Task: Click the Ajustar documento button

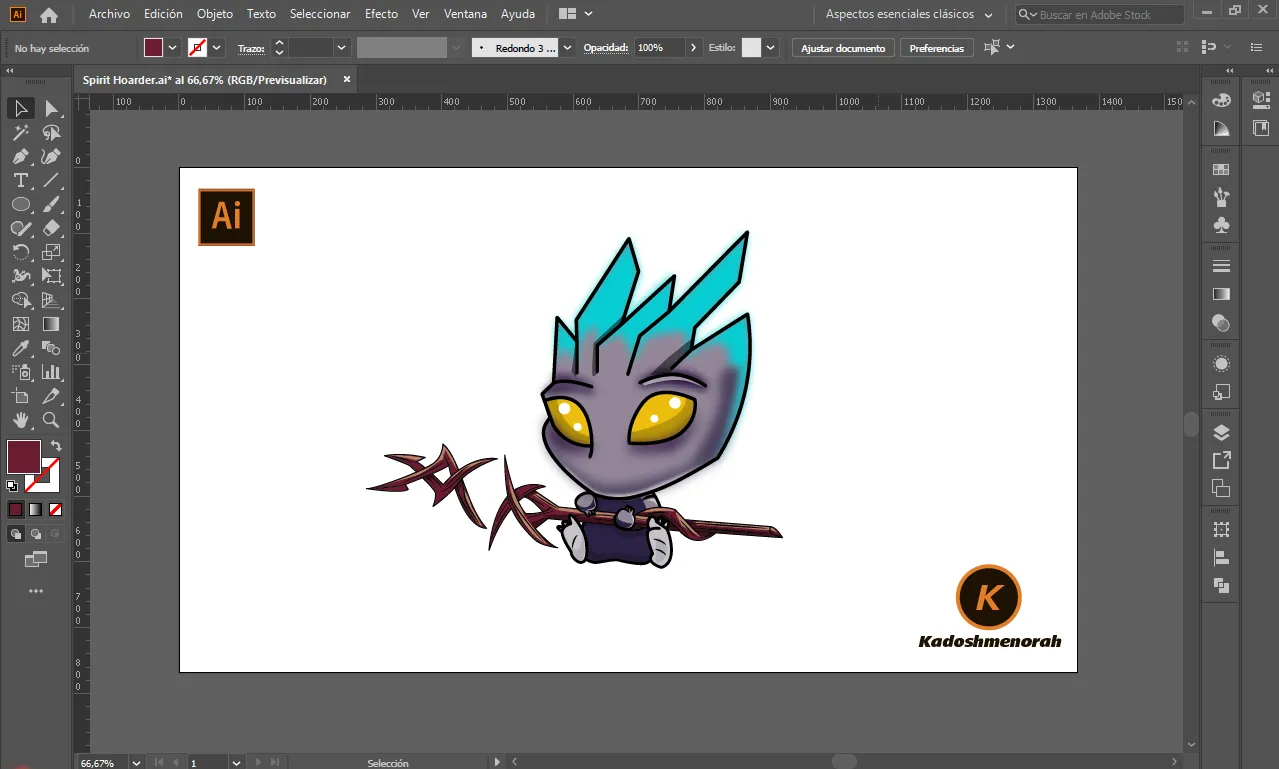Action: [x=843, y=48]
